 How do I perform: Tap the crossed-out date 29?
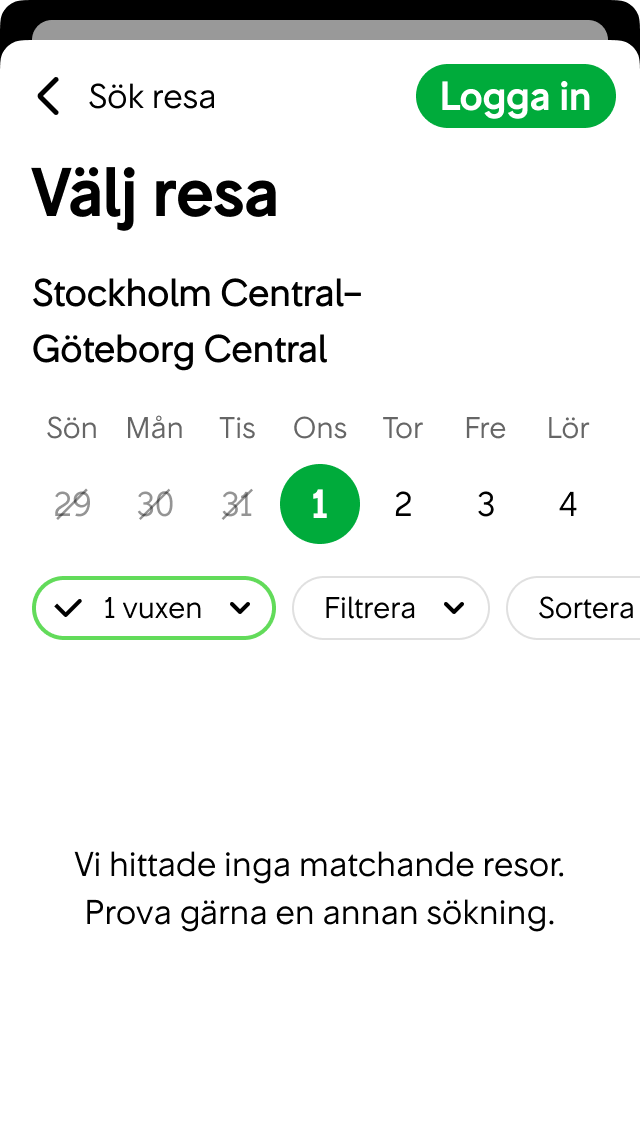tap(71, 504)
